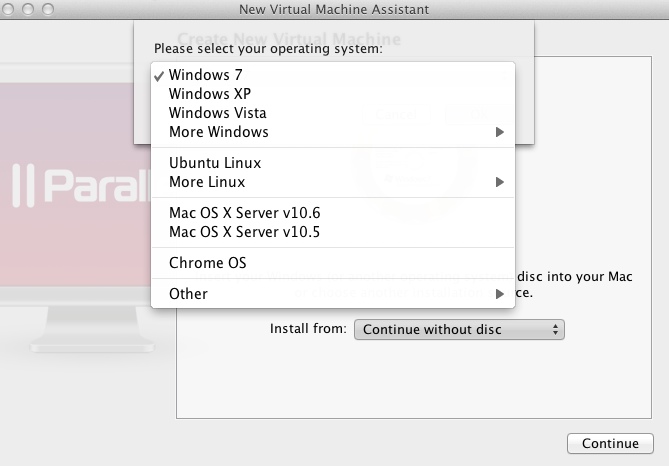Minimize the assistant window
Screen dimensions: 669x466
click(x=28, y=9)
